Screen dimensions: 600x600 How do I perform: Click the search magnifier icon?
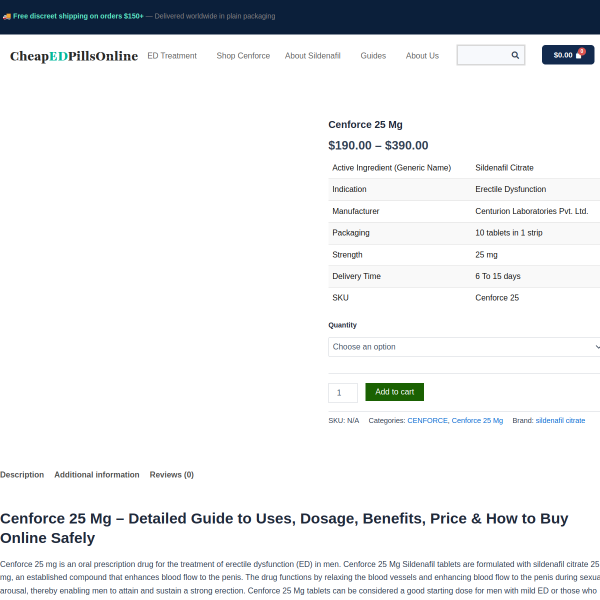tap(515, 55)
